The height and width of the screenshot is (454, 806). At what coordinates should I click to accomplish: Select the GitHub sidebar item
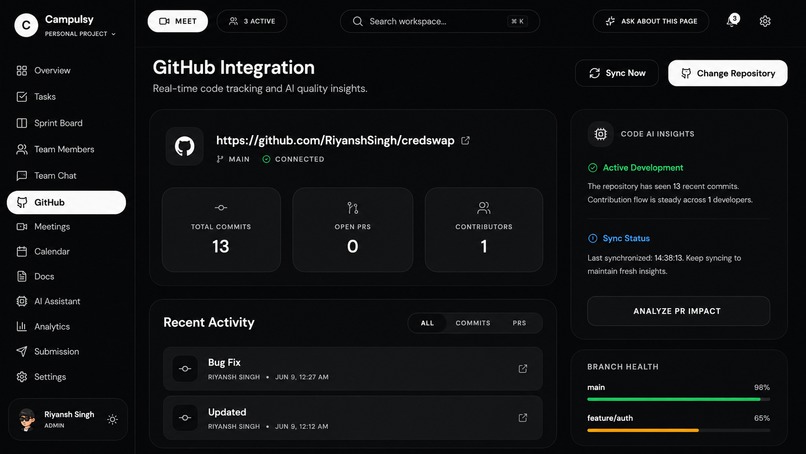(66, 202)
